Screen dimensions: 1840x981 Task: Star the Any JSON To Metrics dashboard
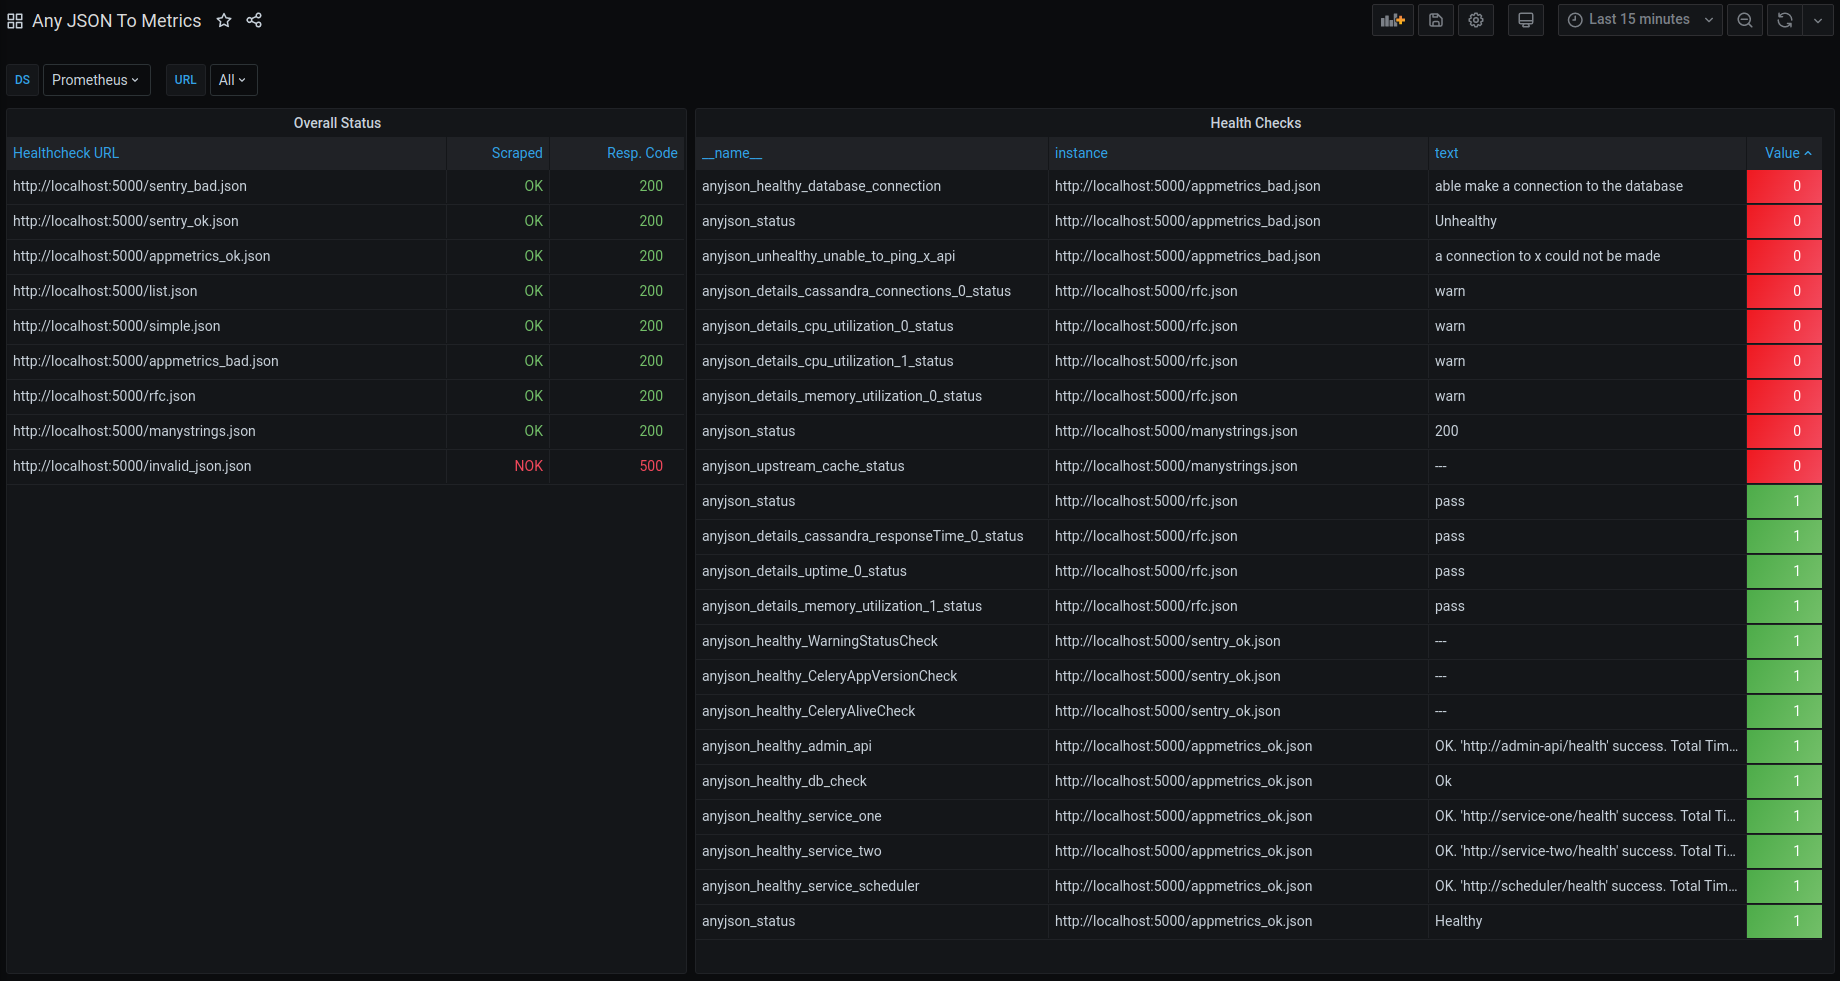pos(224,20)
